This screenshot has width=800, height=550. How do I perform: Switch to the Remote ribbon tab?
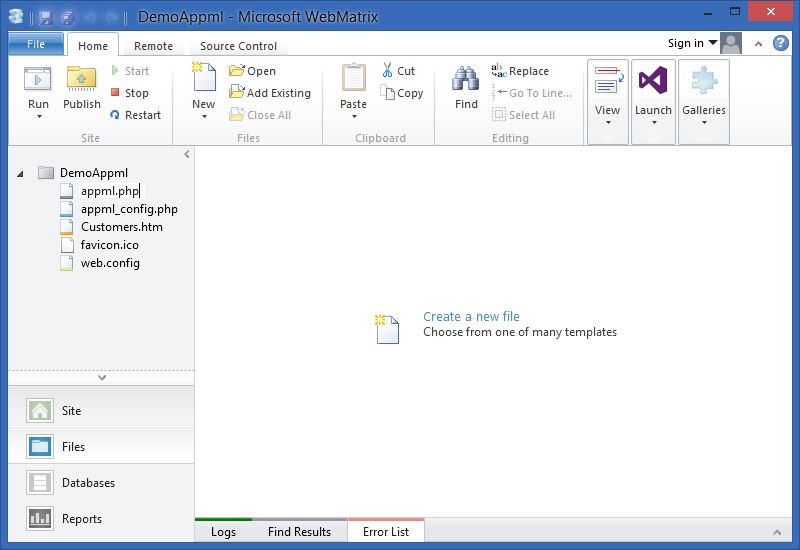point(153,46)
